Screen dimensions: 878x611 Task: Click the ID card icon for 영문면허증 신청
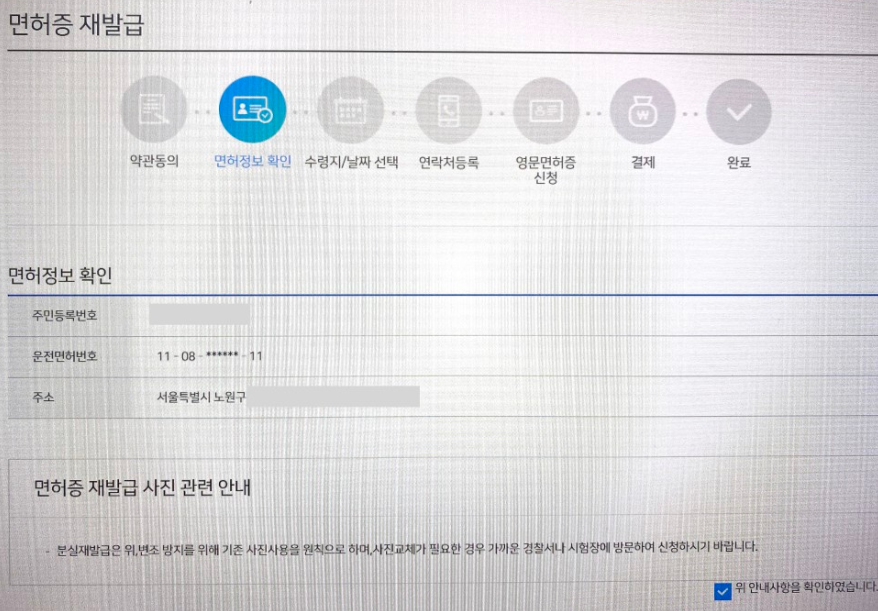pyautogui.click(x=546, y=111)
